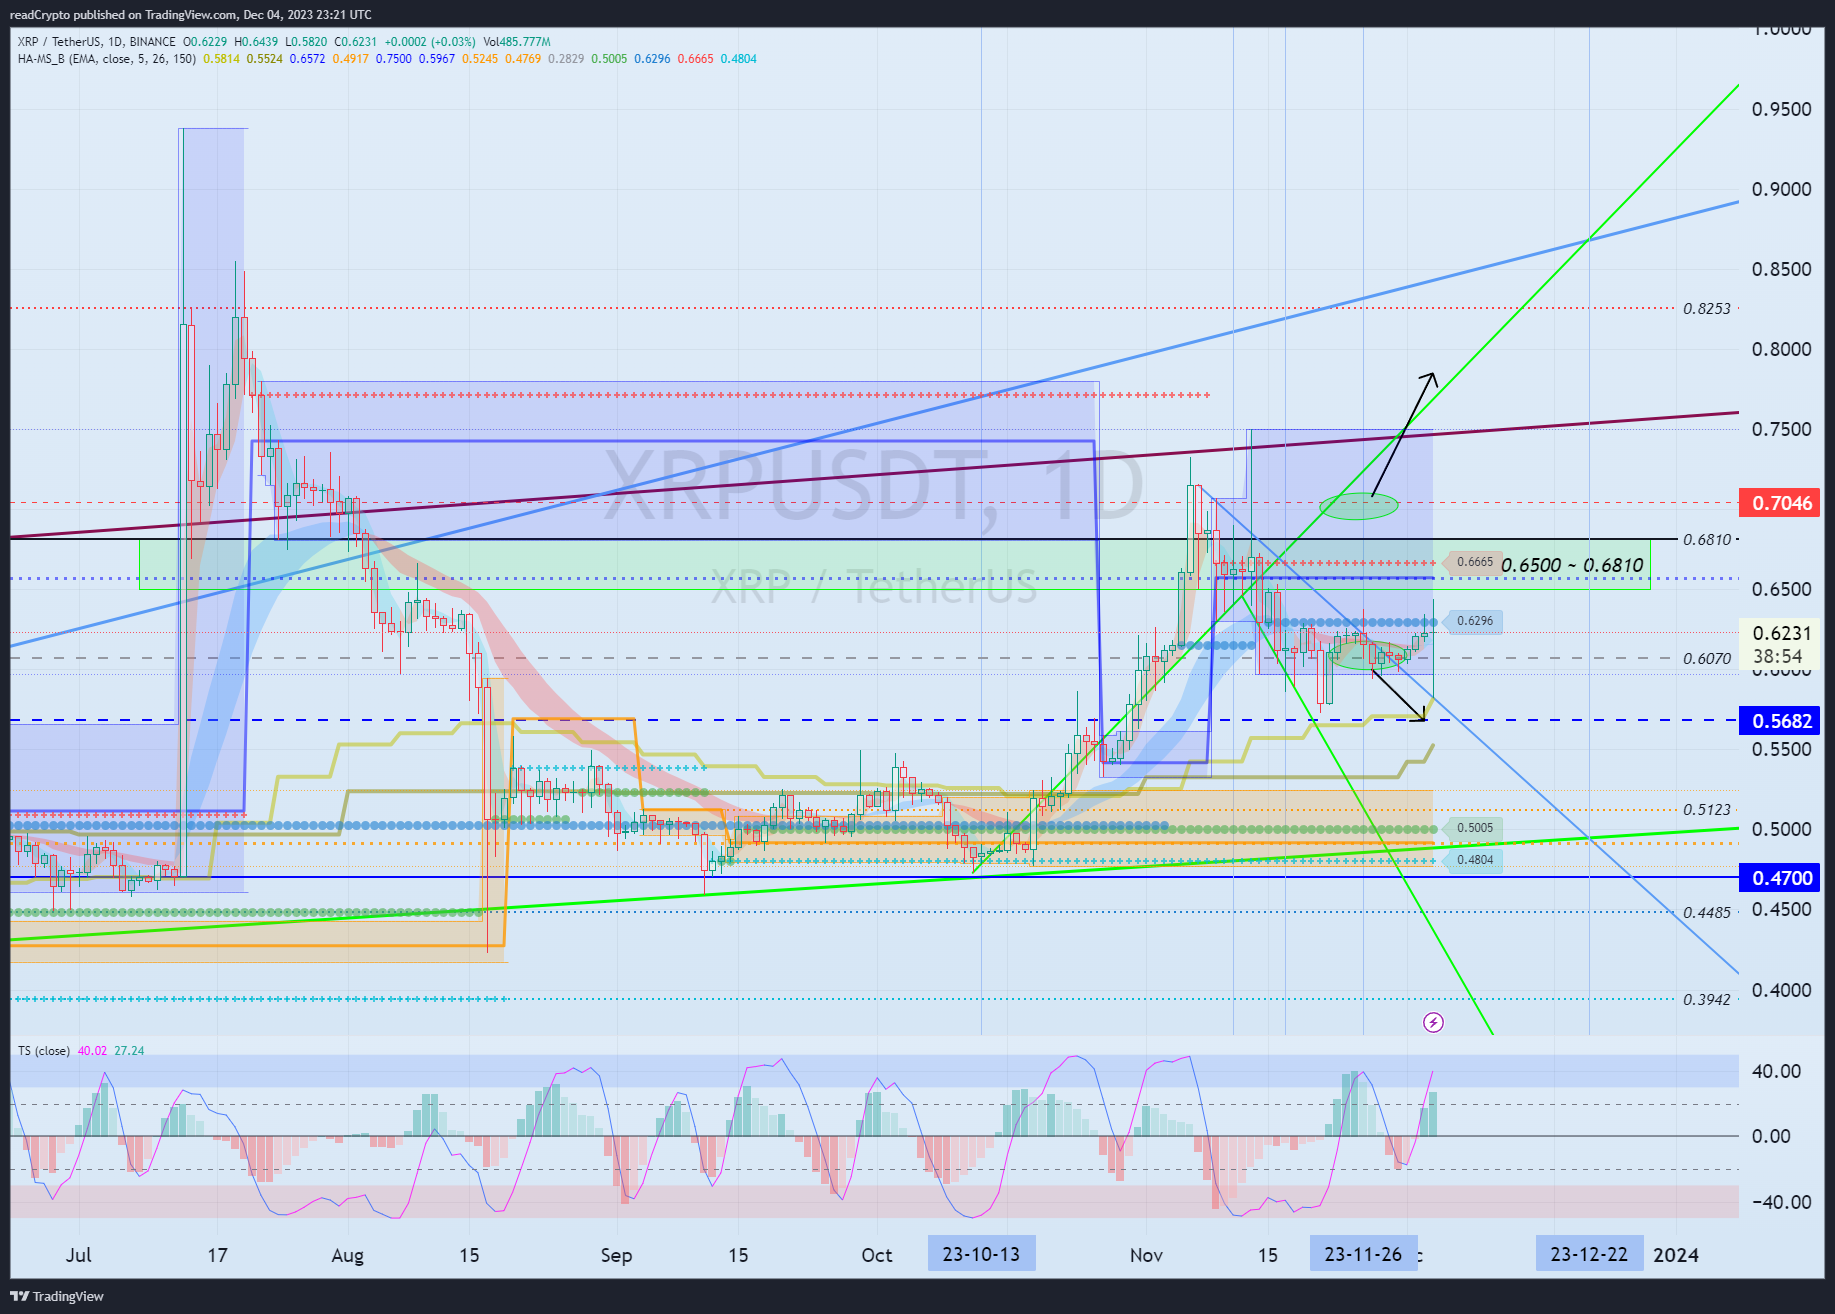
Task: Click the Oct label on time axis
Action: coord(877,1254)
